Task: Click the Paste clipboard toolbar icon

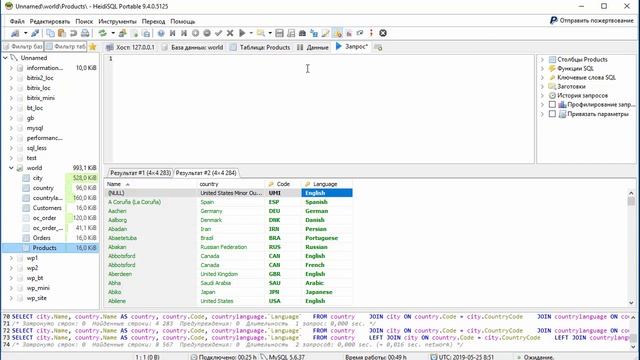Action: click(62, 33)
